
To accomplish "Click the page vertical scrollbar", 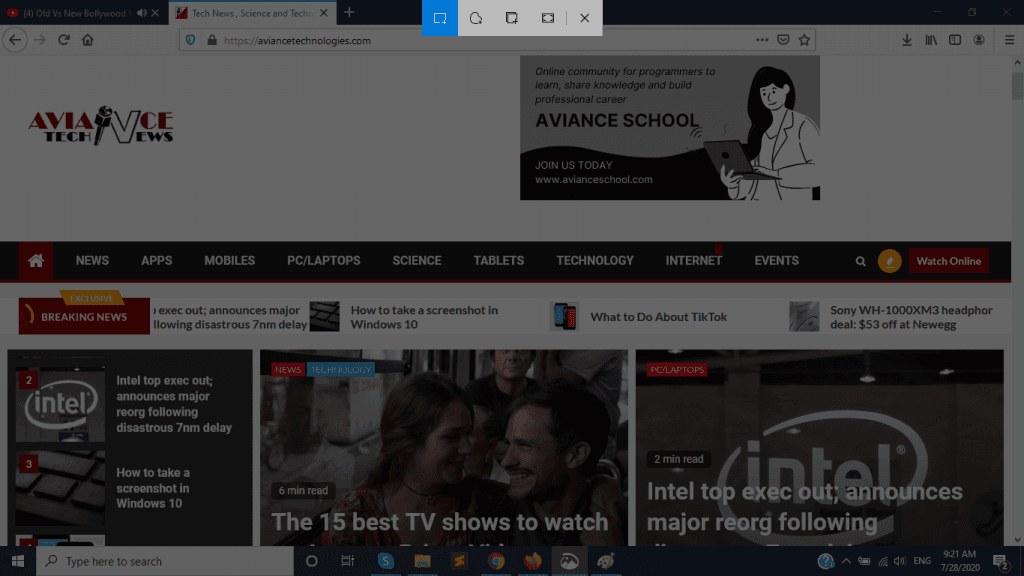I will 1017,300.
